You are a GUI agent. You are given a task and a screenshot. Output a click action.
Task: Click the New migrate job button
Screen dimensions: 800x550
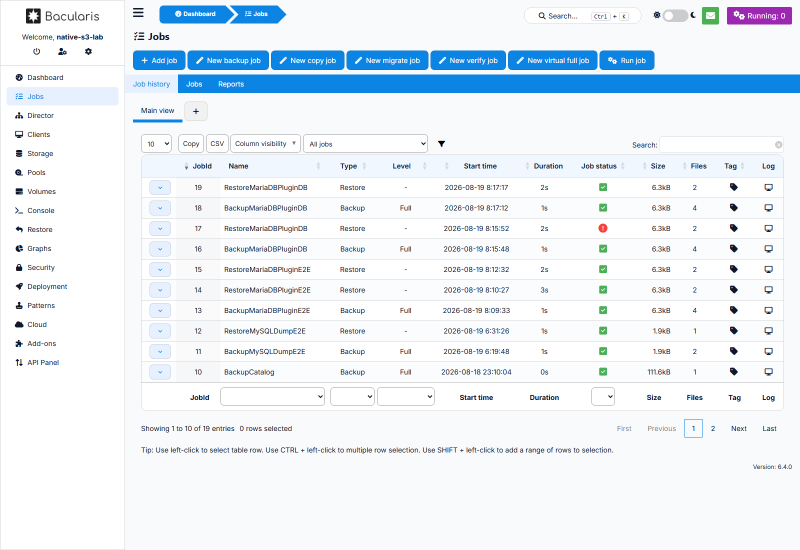click(x=387, y=60)
